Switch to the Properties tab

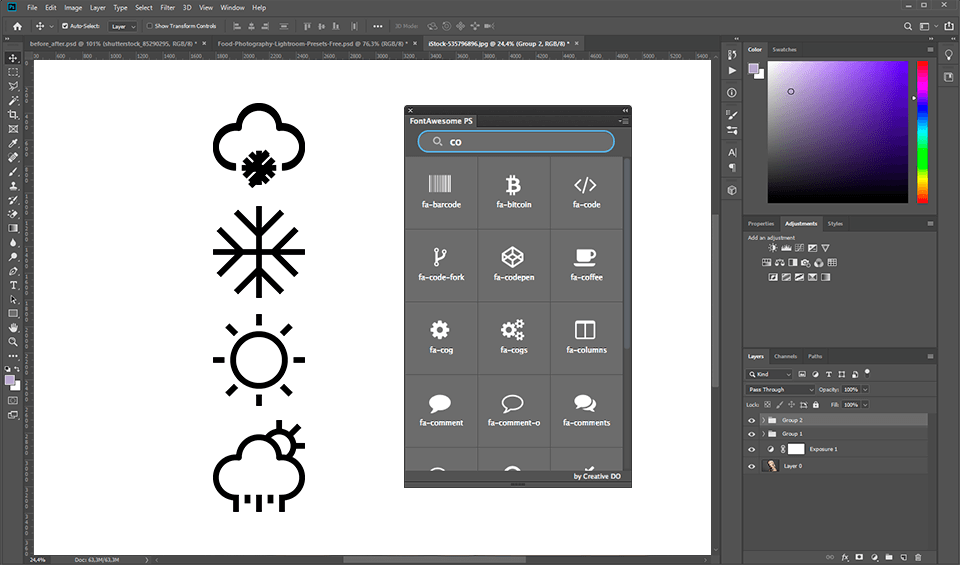[761, 223]
